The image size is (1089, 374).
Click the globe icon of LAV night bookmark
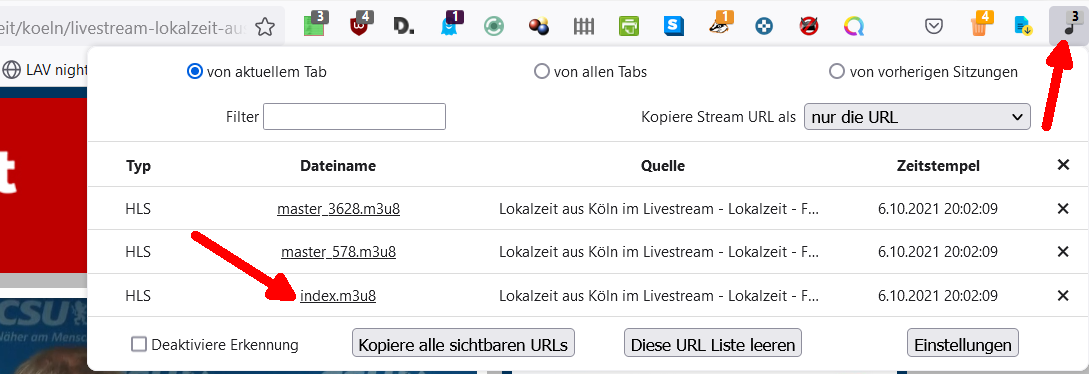(12, 69)
